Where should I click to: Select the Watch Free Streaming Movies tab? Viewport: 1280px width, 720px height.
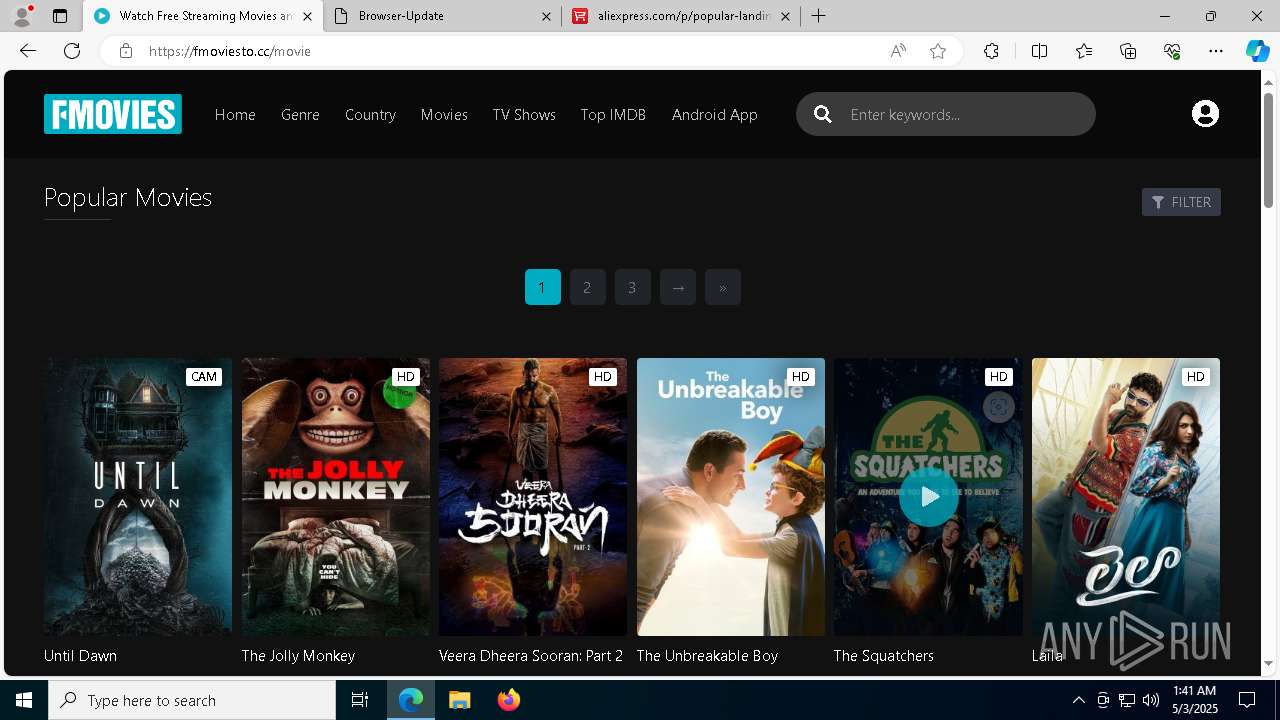pyautogui.click(x=203, y=16)
